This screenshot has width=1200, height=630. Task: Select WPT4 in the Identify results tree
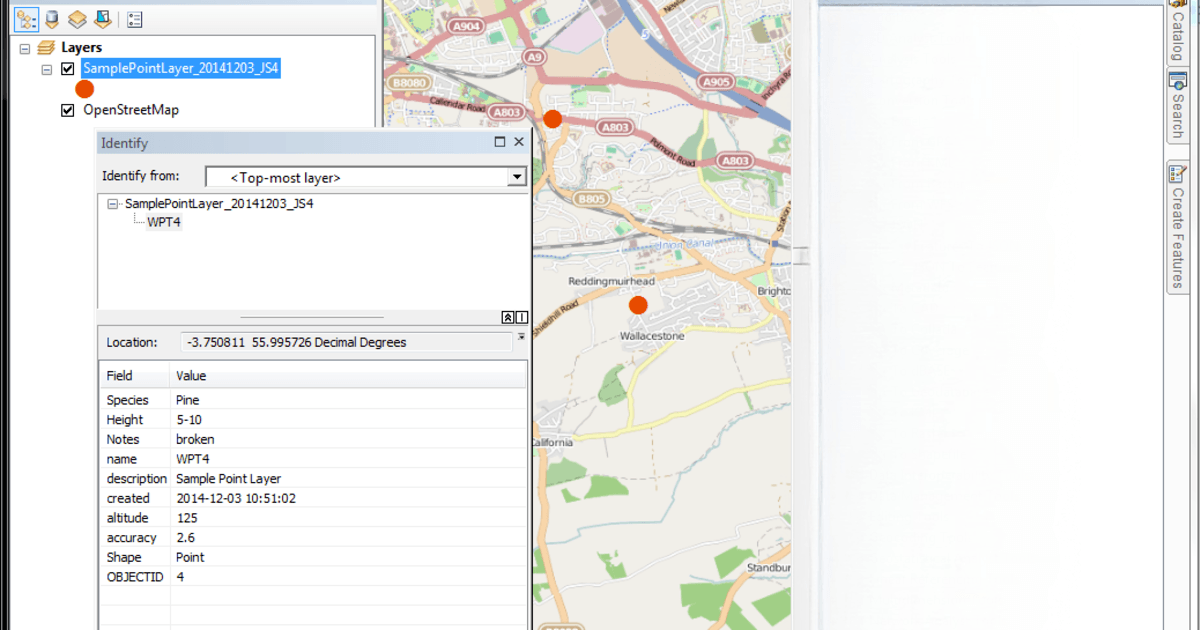[x=164, y=222]
